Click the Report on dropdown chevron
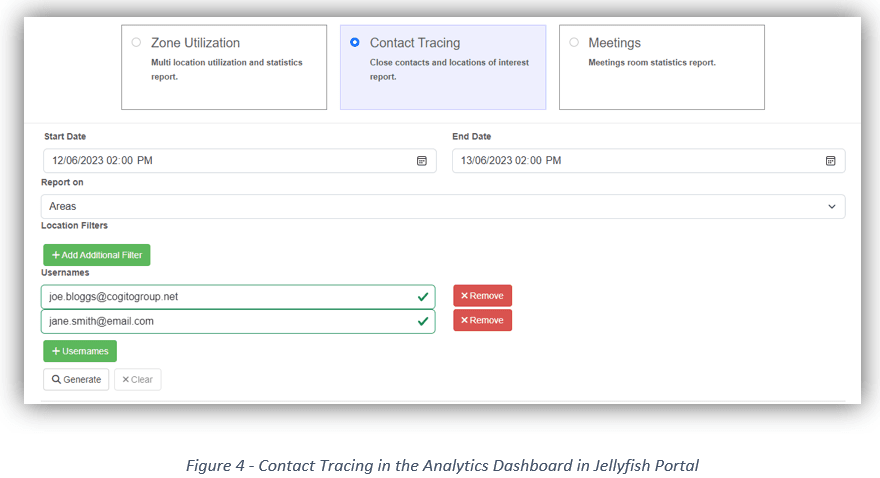Screen dimensions: 880x478 point(832,207)
